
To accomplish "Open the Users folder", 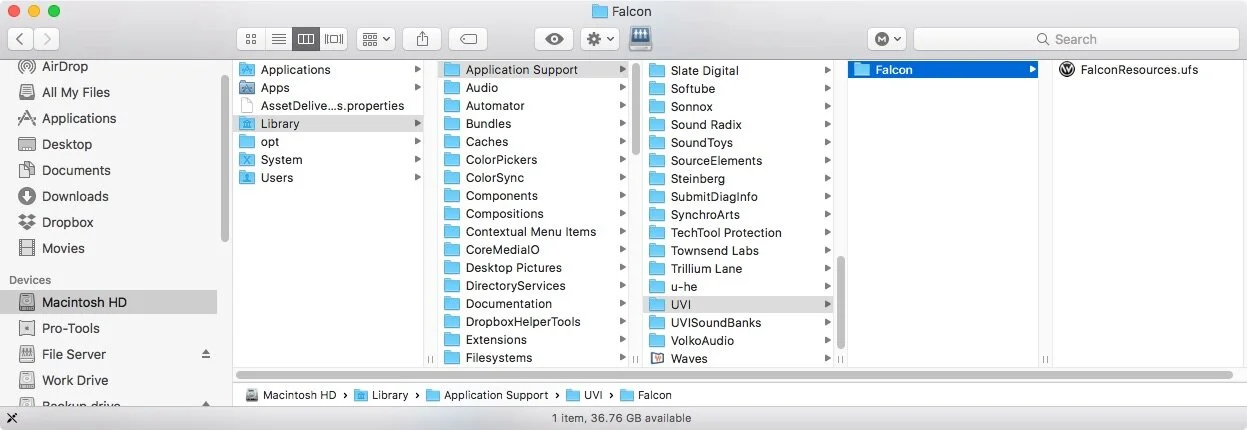I will click(x=276, y=178).
